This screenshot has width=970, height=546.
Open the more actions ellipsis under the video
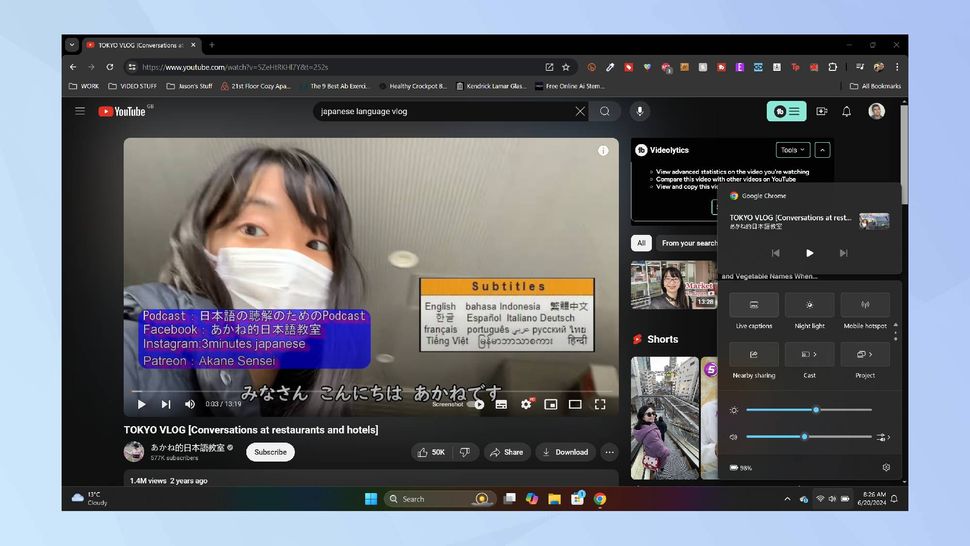609,453
